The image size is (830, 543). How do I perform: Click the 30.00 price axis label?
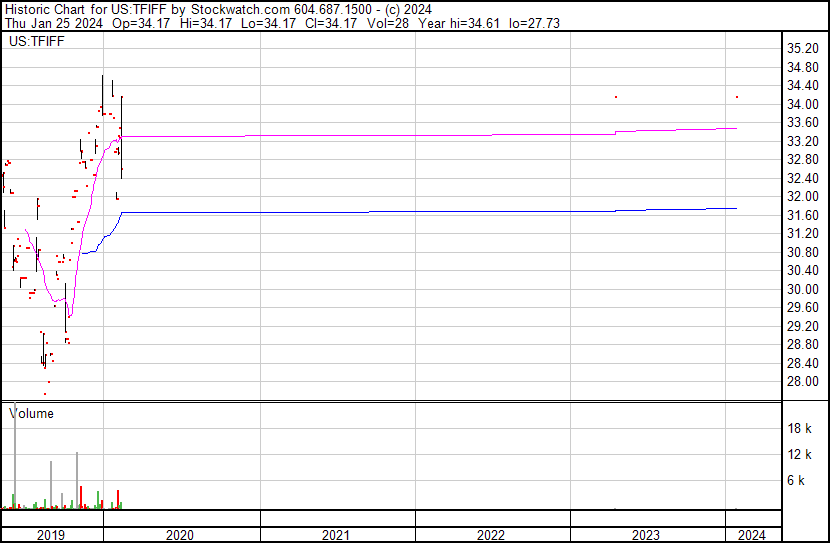(802, 289)
